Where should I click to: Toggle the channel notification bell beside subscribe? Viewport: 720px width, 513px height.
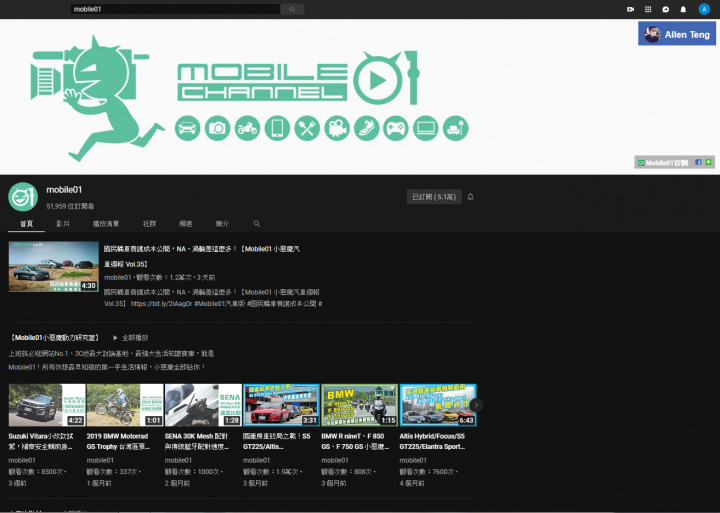click(470, 197)
